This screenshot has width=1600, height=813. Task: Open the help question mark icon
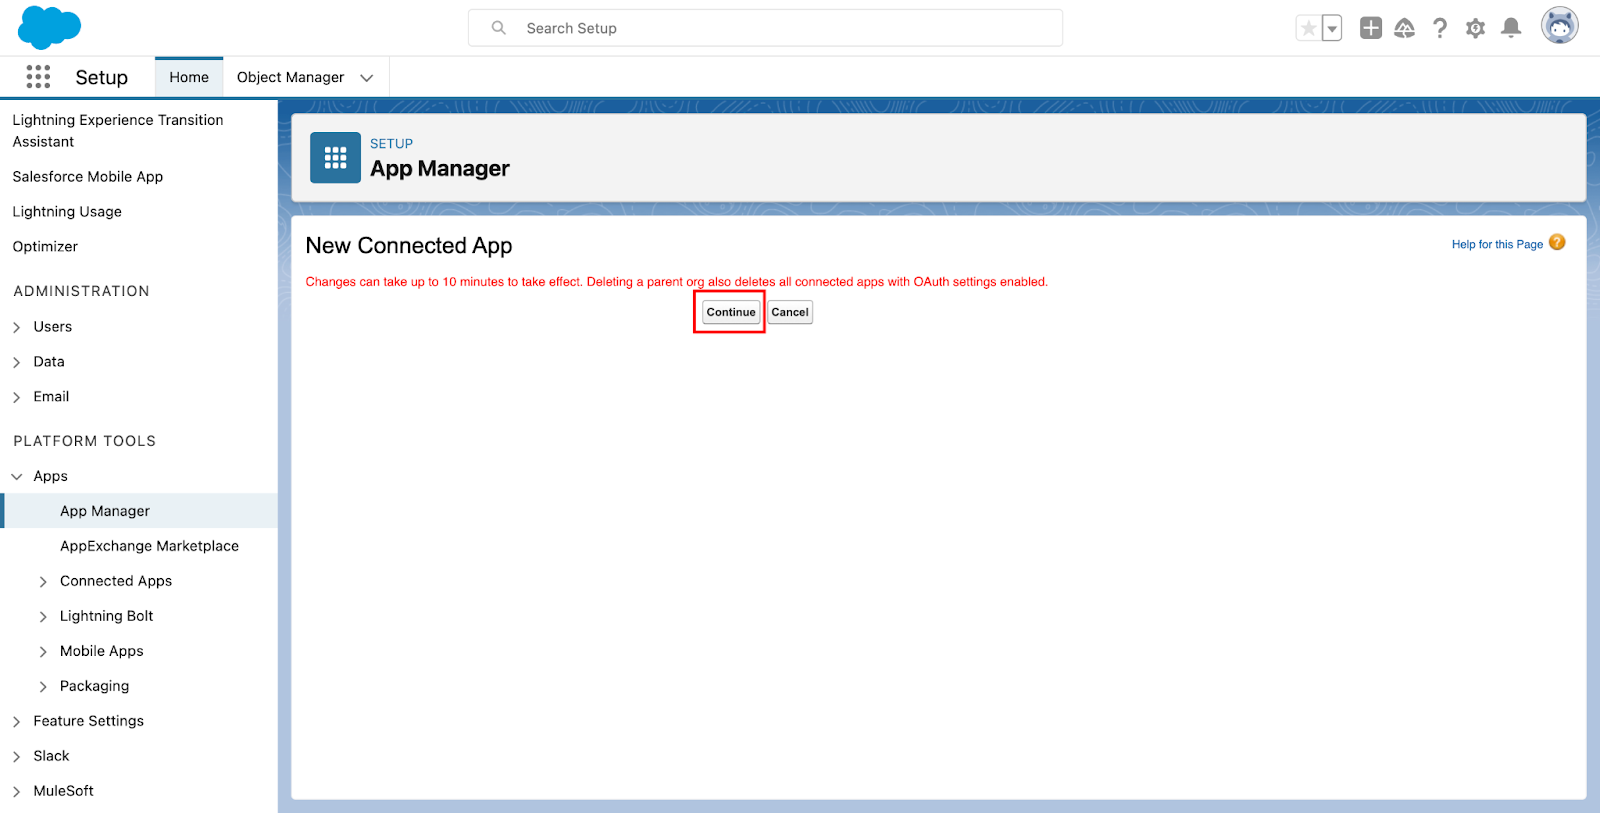1440,28
